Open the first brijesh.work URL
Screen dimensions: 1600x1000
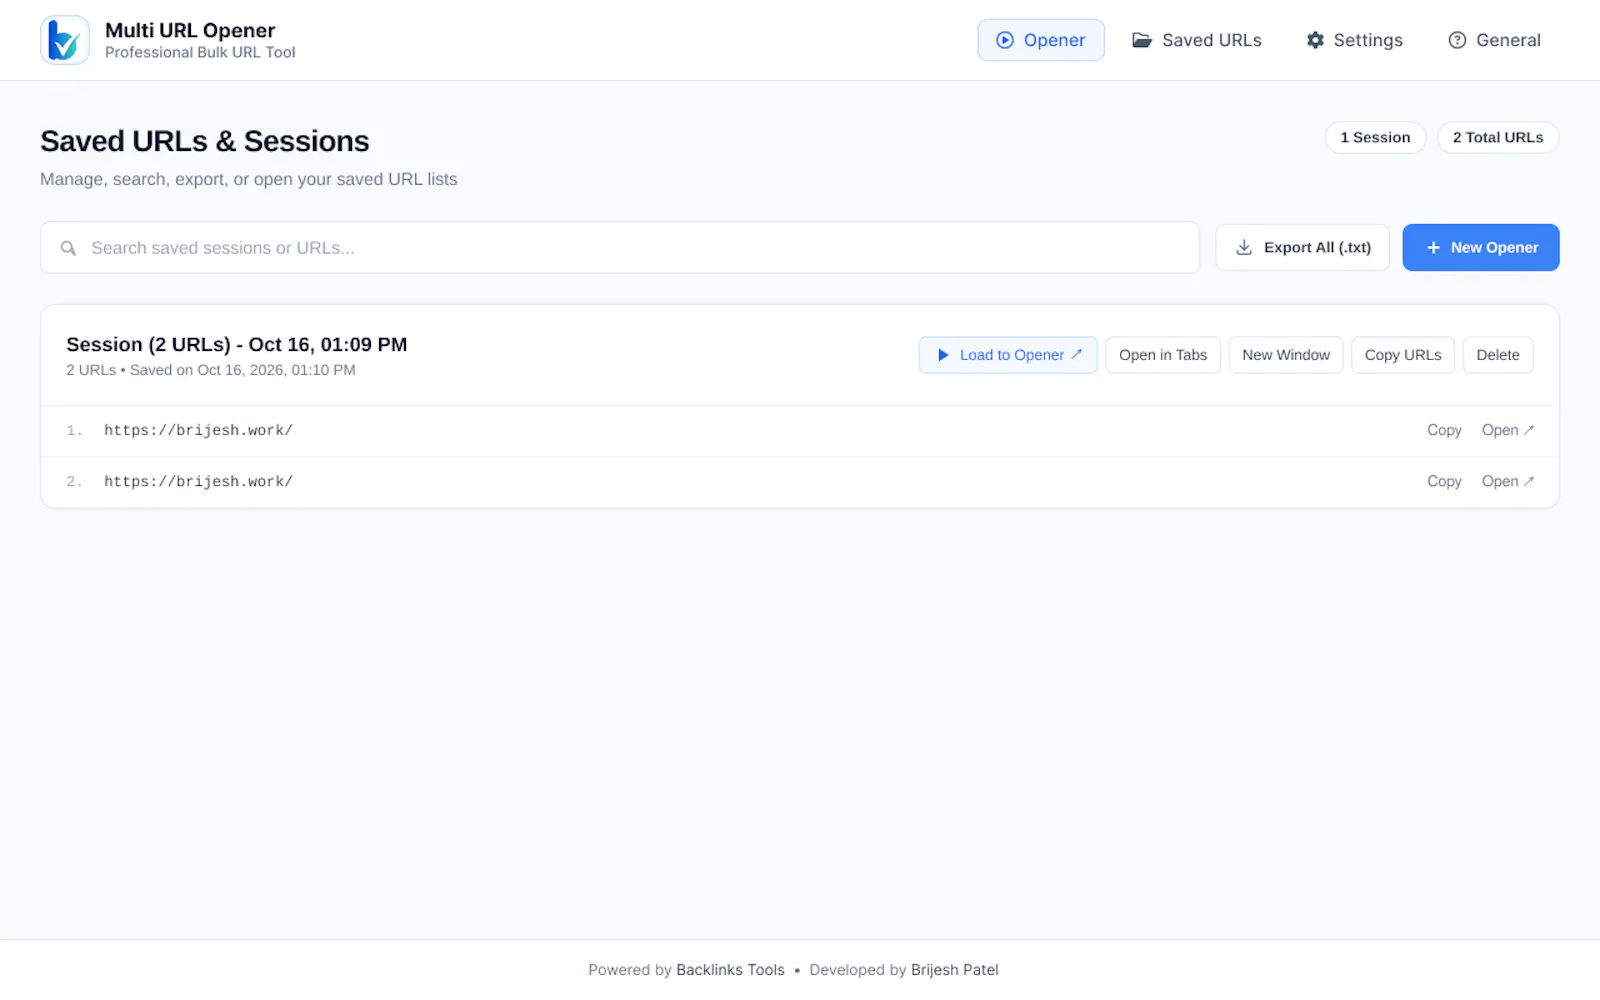tap(1508, 430)
